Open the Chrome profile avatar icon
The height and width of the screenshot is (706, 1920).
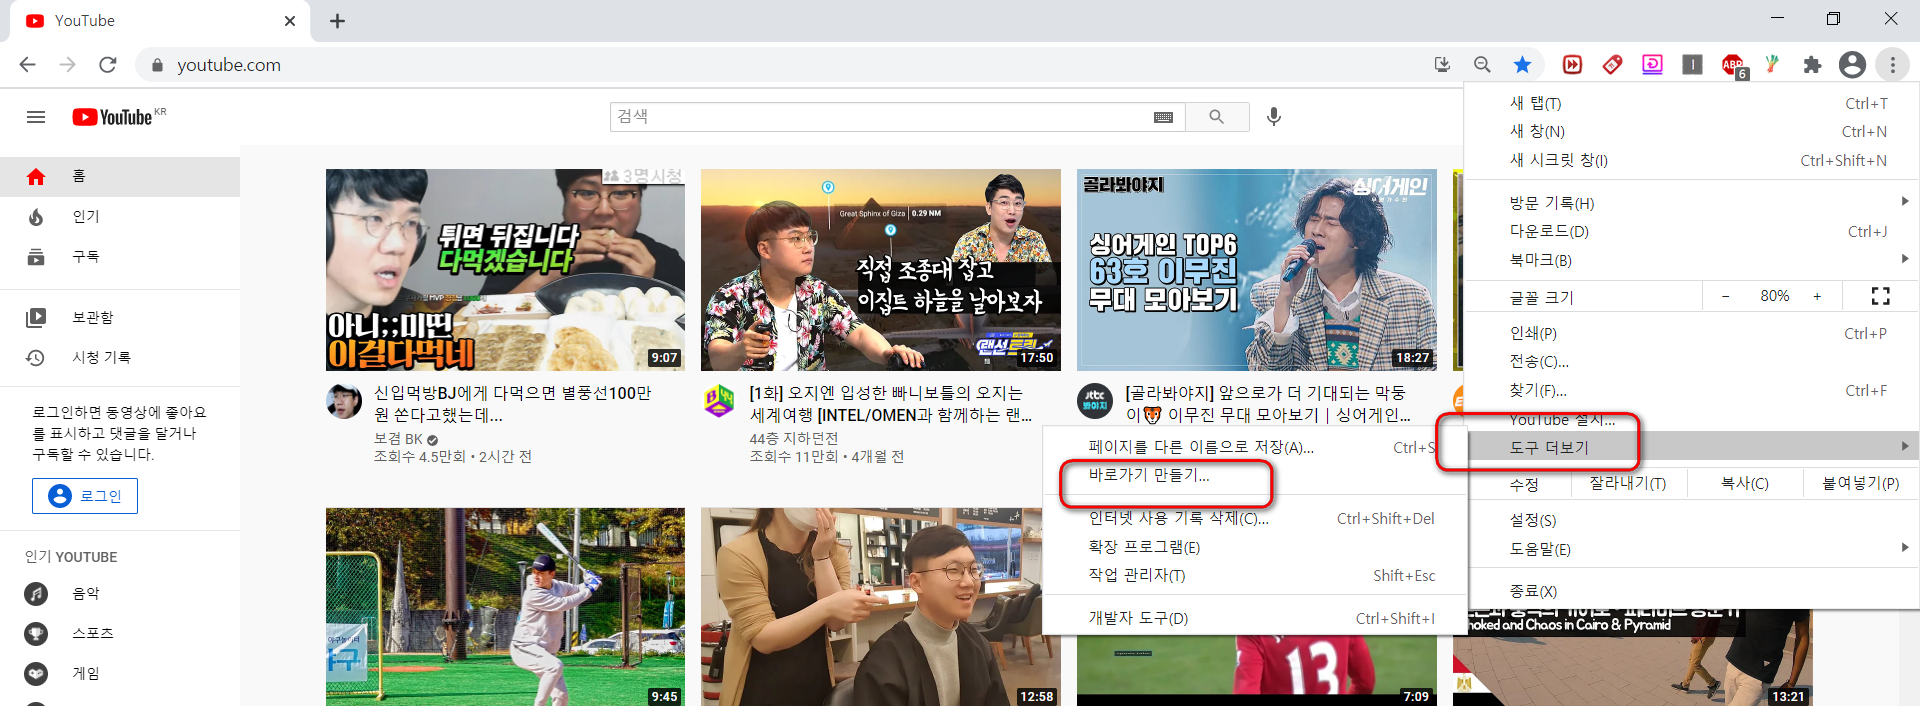coord(1852,65)
